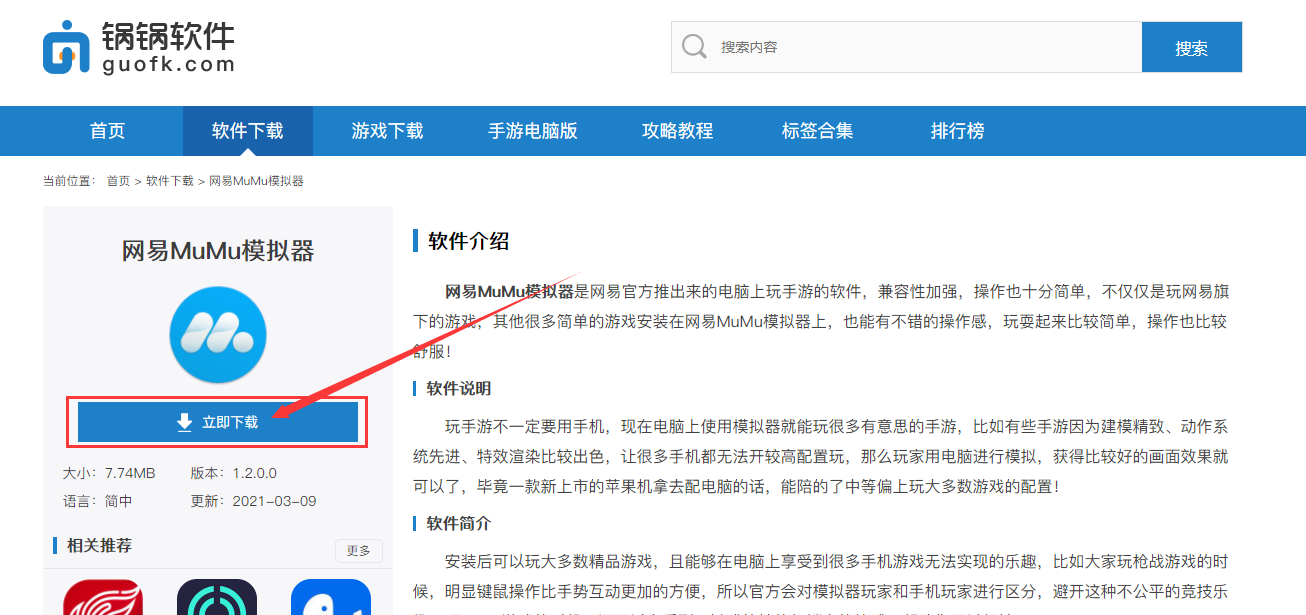
Task: Click the guofk.com logo text
Action: (x=168, y=65)
